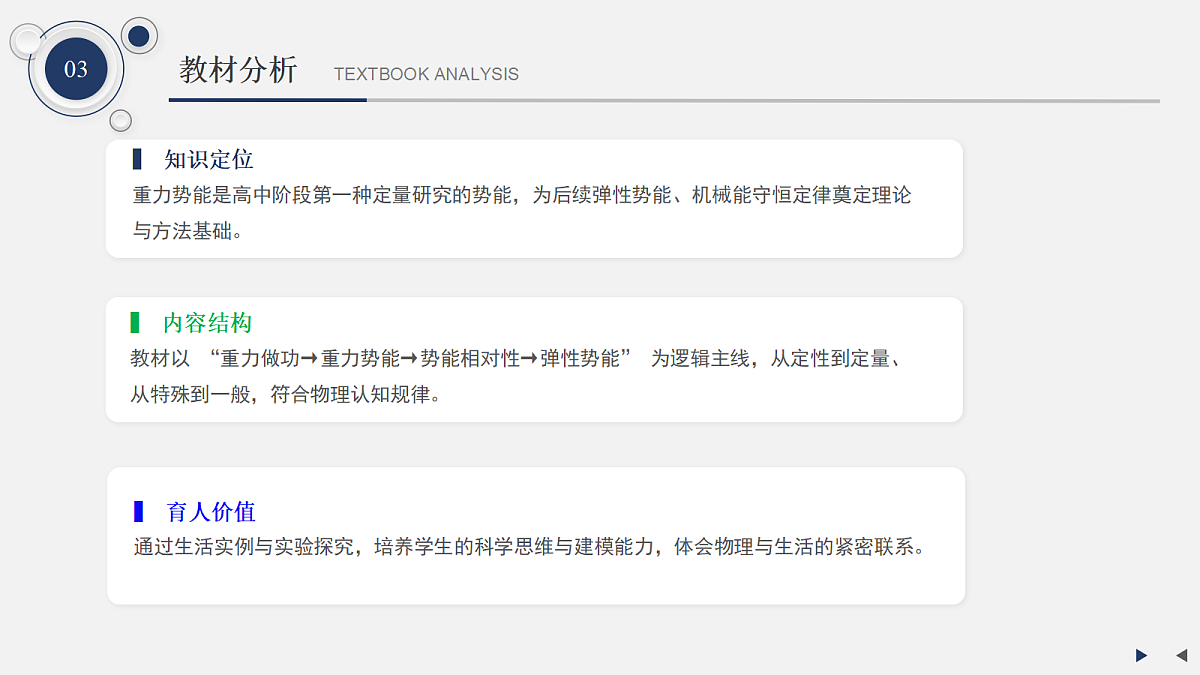Click the blue marker beside 育人价值
The height and width of the screenshot is (675, 1200).
pyautogui.click(x=139, y=511)
